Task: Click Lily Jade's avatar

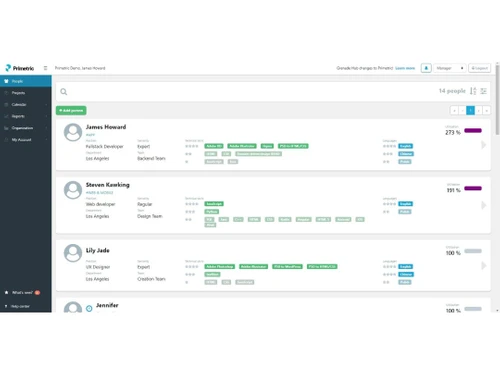Action: point(73,253)
